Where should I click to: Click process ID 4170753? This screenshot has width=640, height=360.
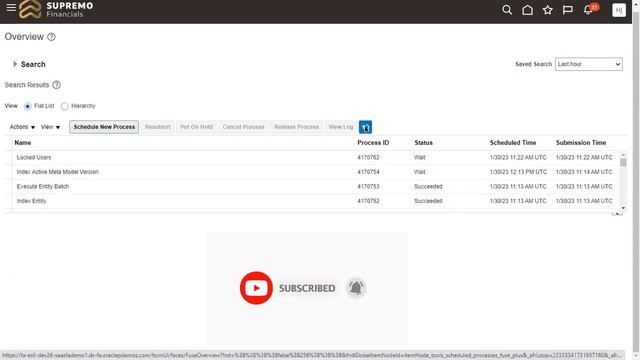click(x=368, y=187)
